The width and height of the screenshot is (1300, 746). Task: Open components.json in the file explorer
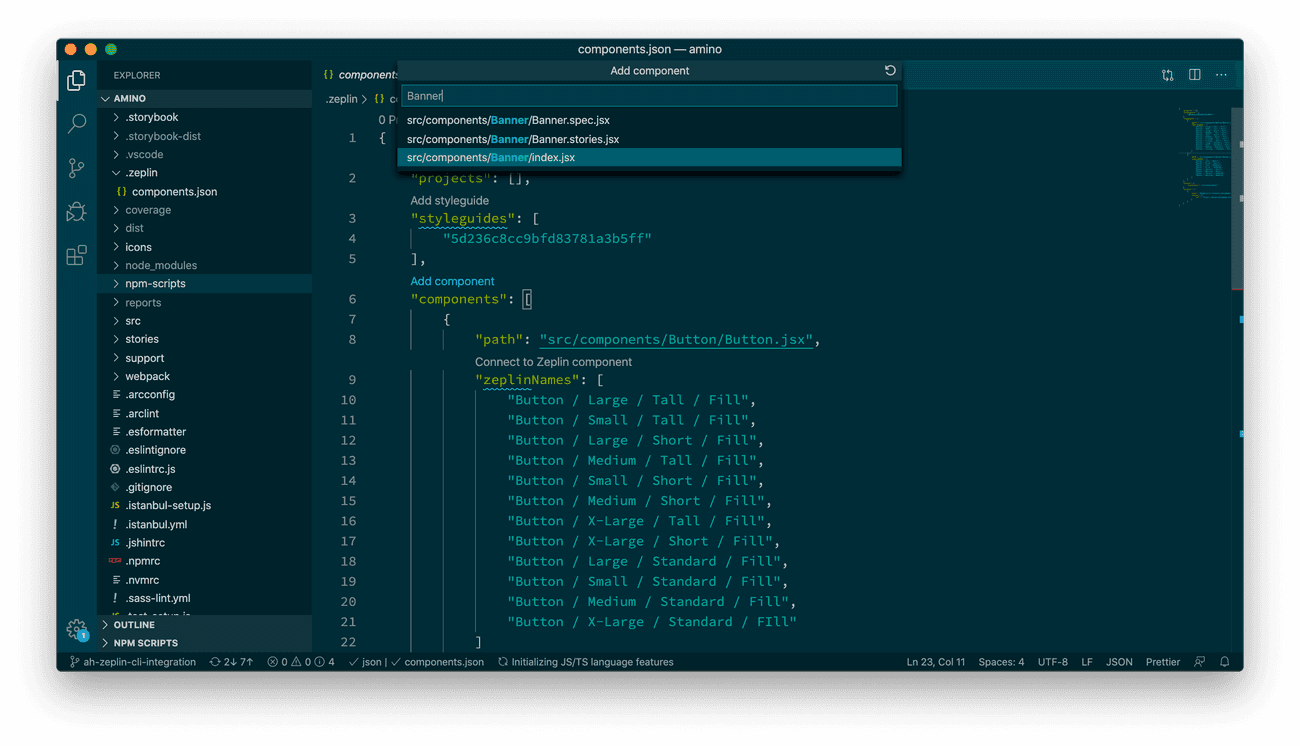click(x=174, y=192)
